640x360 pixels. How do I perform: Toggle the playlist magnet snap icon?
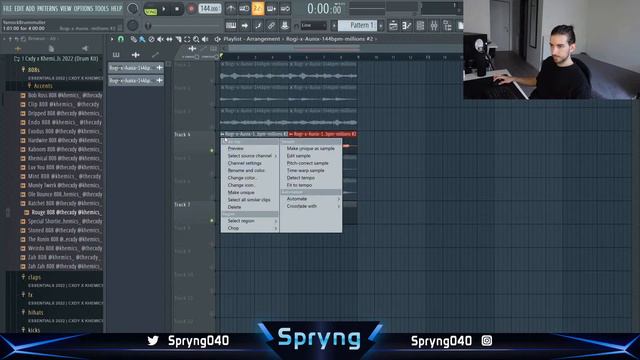coord(121,39)
